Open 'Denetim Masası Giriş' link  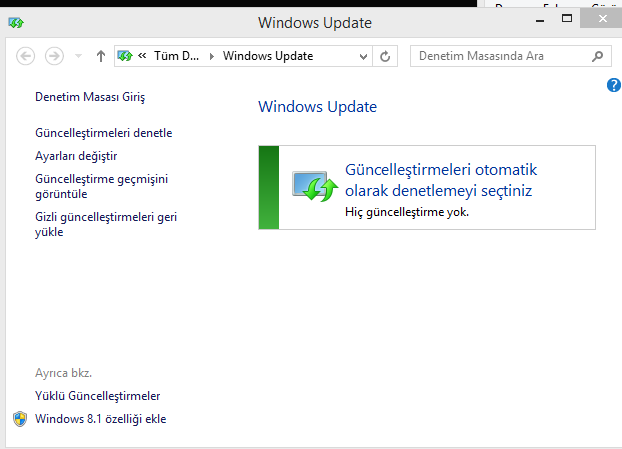90,97
